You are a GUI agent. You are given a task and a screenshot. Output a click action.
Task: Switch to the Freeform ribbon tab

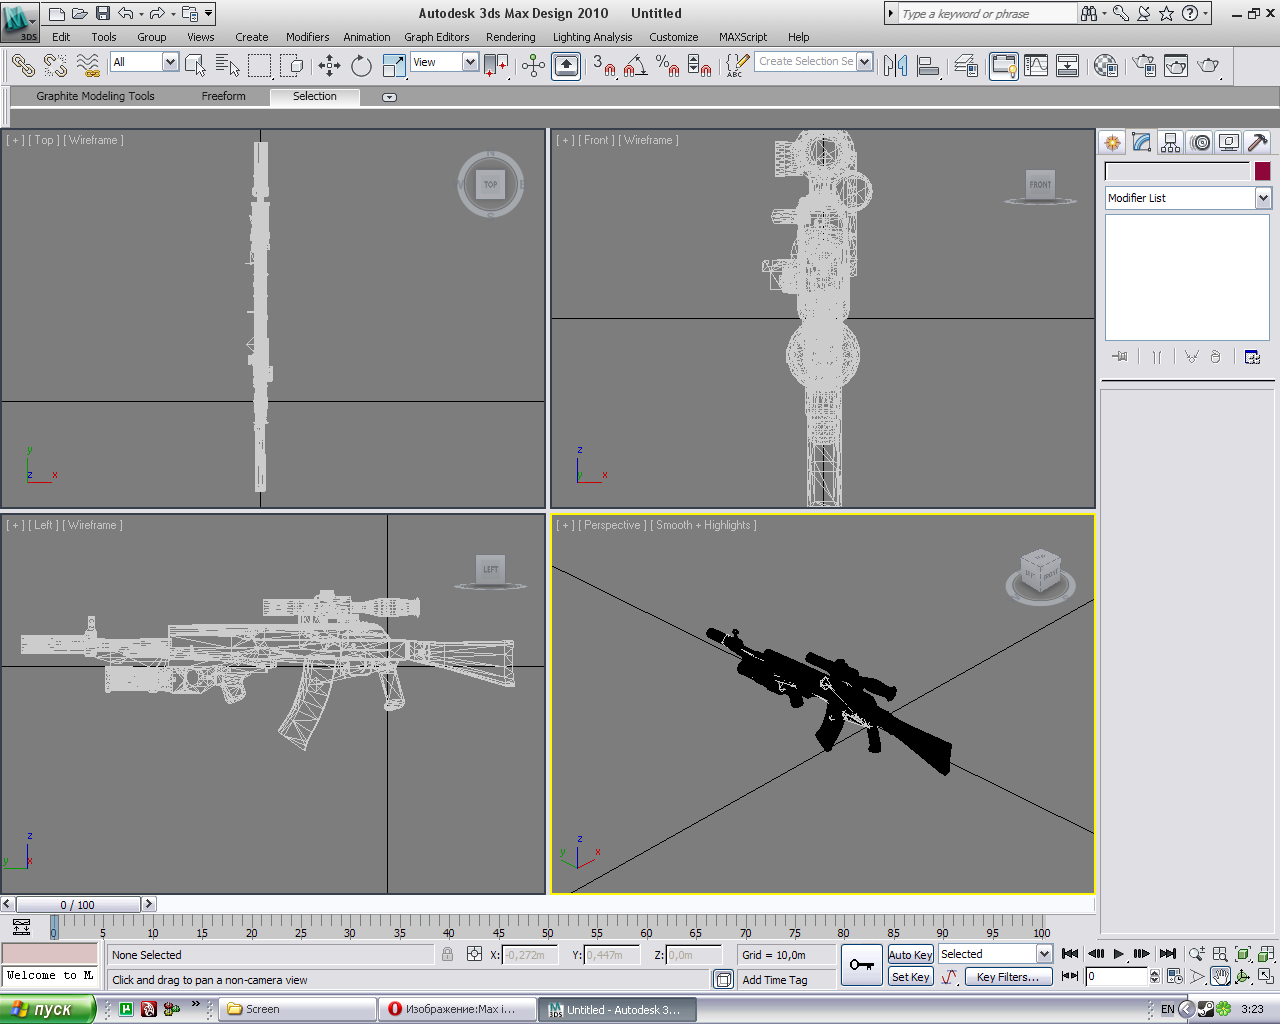point(223,96)
